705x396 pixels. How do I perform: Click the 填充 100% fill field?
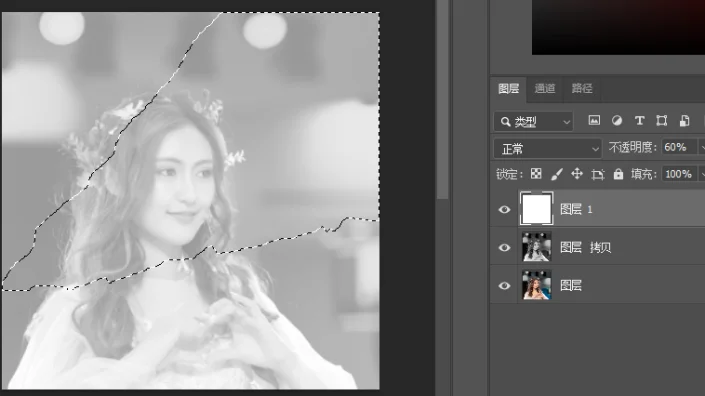tap(680, 174)
